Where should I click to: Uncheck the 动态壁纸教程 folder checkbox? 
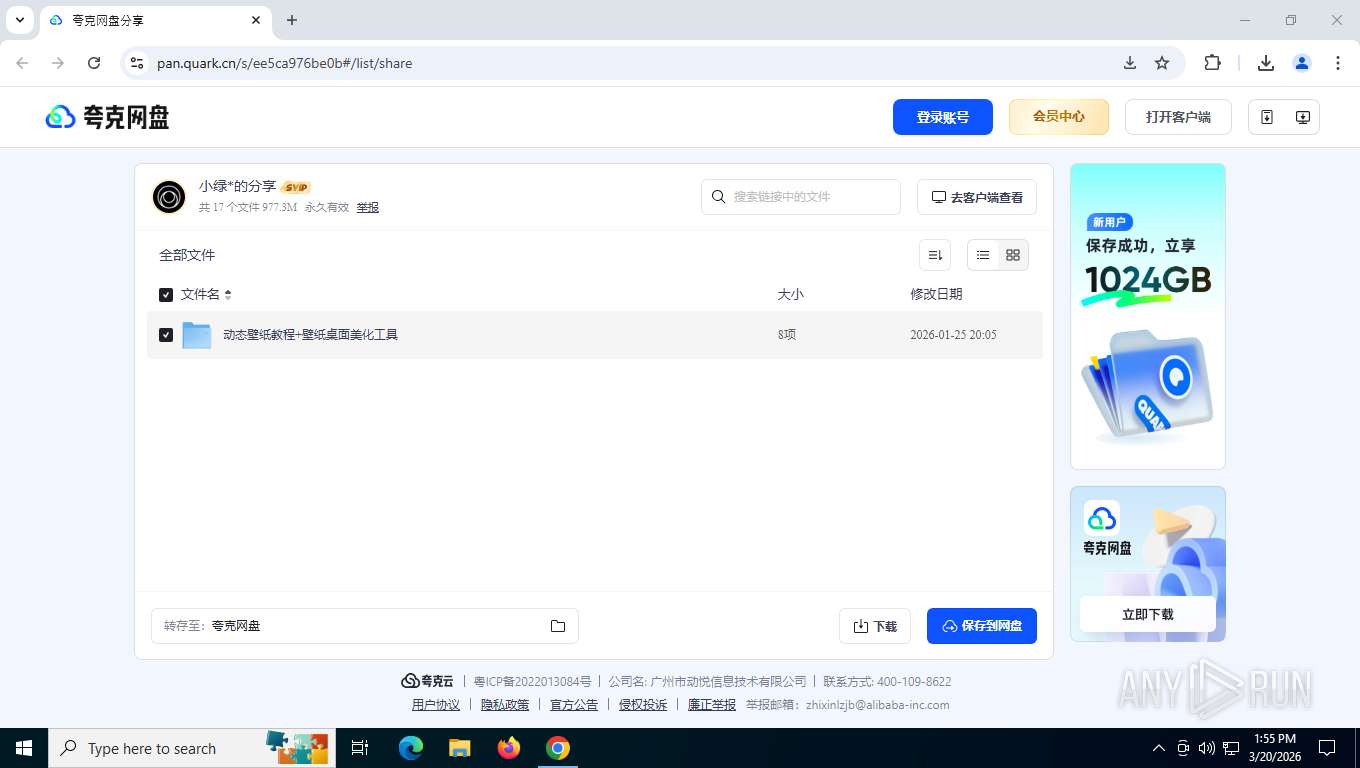pos(166,335)
